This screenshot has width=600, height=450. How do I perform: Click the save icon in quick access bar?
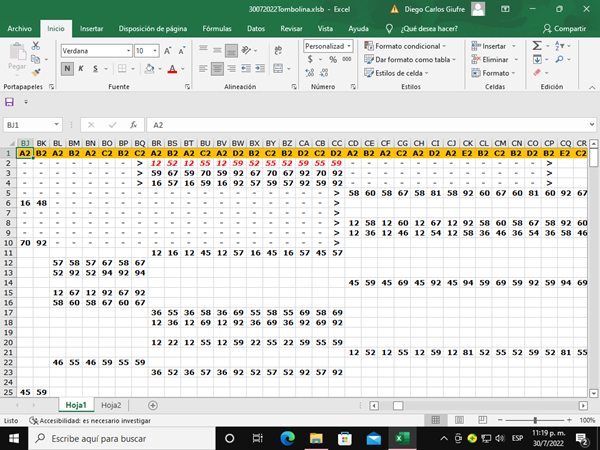tap(10, 102)
